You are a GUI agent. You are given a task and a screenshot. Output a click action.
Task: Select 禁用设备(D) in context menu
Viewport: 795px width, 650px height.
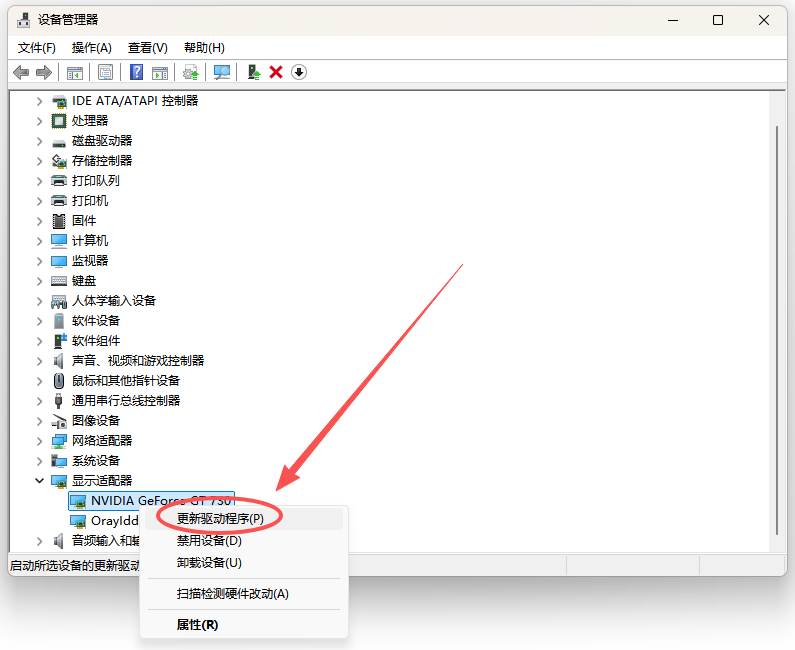coord(209,540)
